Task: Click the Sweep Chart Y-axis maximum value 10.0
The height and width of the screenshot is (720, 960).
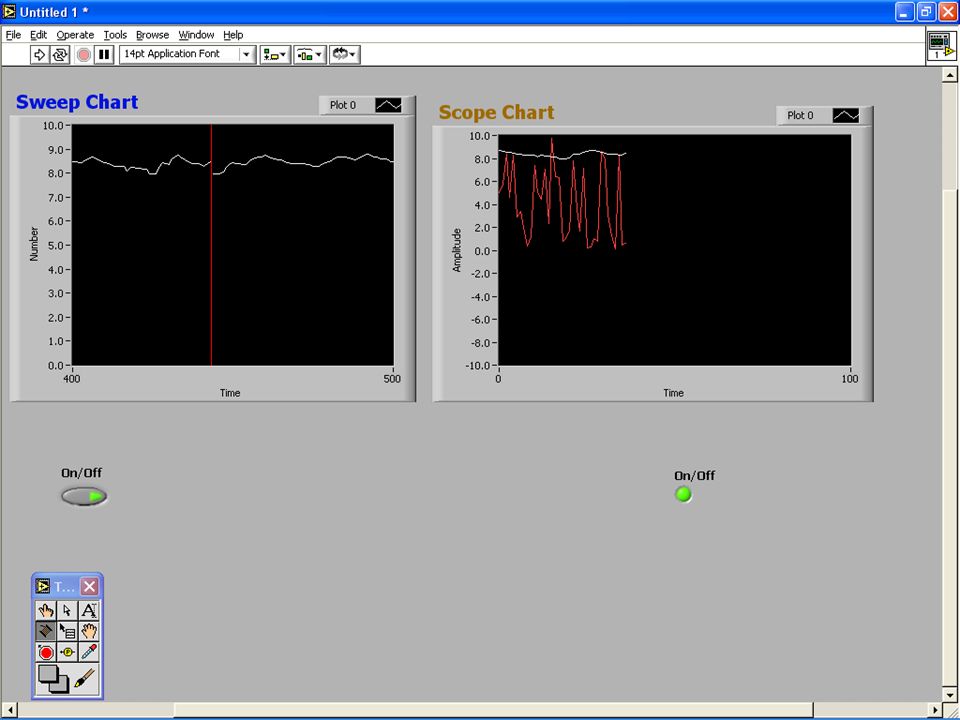Action: click(53, 126)
